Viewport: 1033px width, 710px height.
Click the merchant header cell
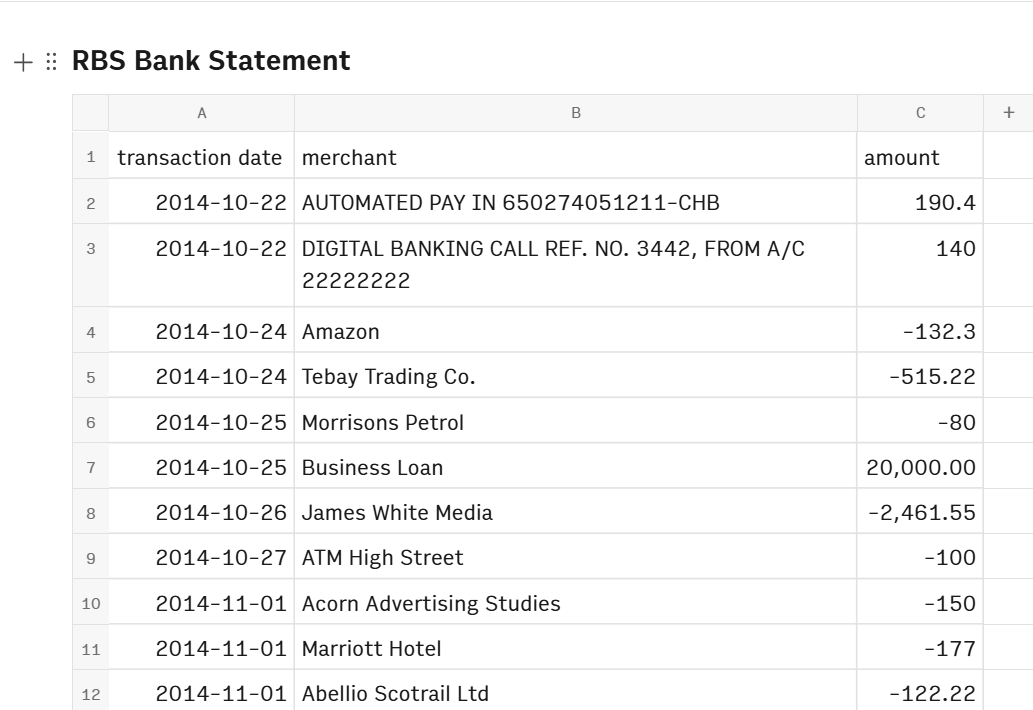click(349, 157)
